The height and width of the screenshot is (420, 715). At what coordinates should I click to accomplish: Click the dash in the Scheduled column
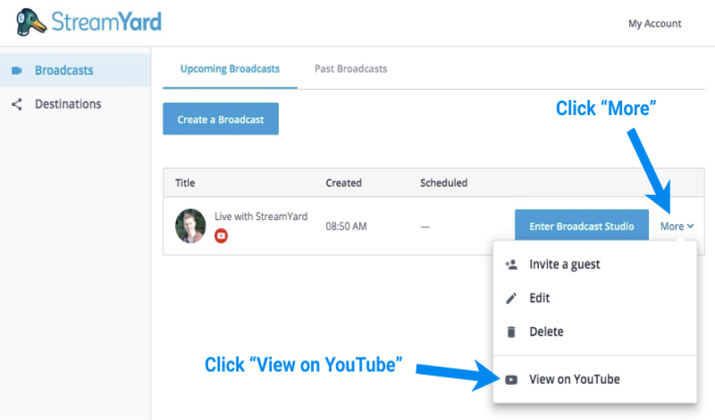[x=425, y=227]
